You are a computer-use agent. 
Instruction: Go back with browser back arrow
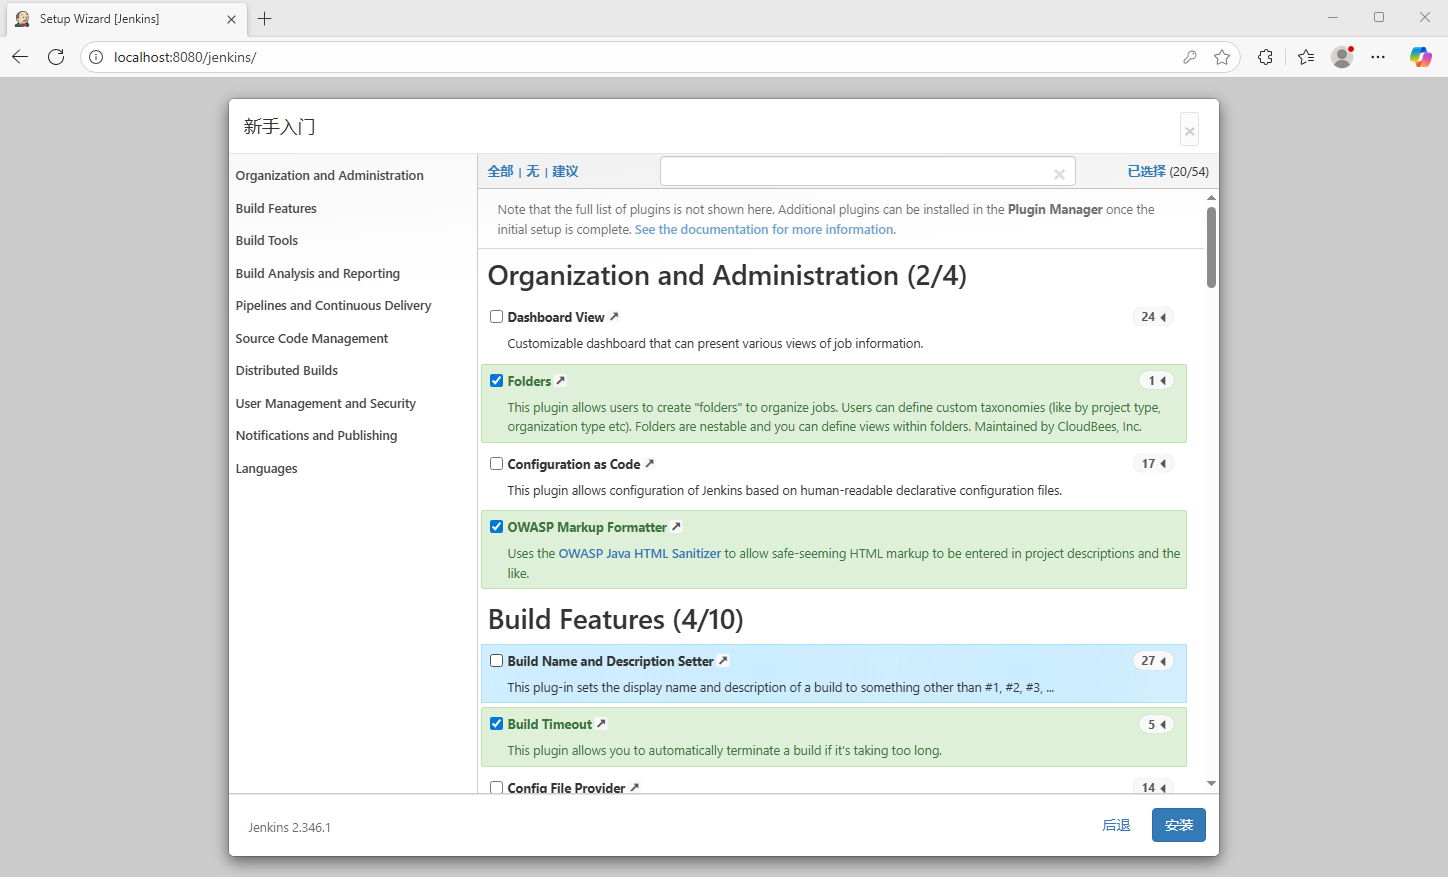point(20,57)
